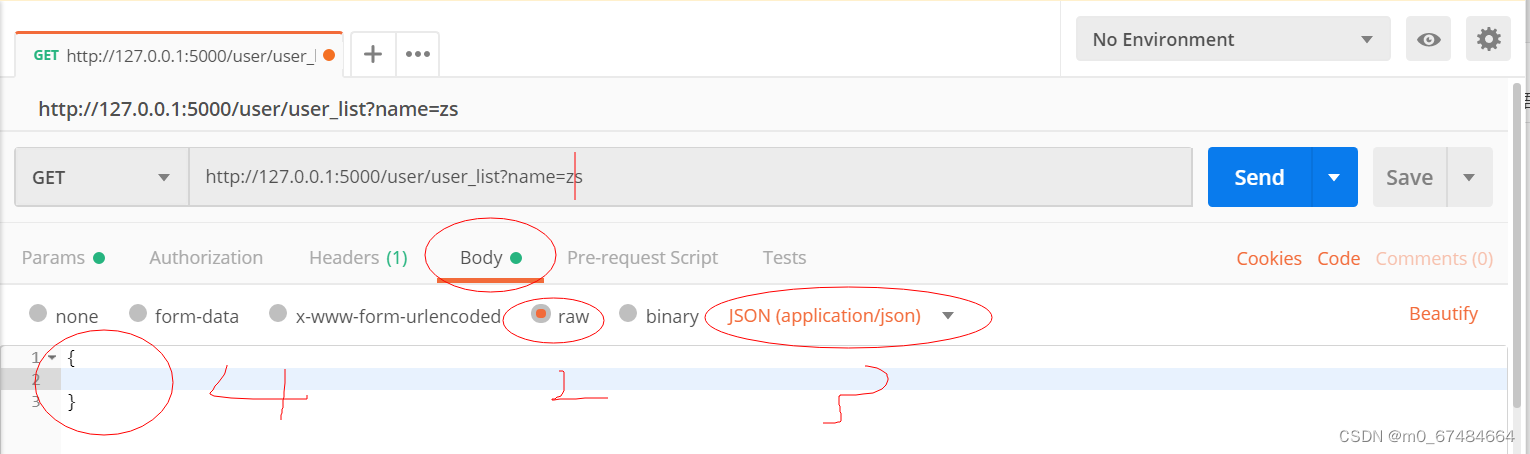This screenshot has height=454, width=1530.
Task: Click the three-dots tab options icon
Action: point(417,54)
